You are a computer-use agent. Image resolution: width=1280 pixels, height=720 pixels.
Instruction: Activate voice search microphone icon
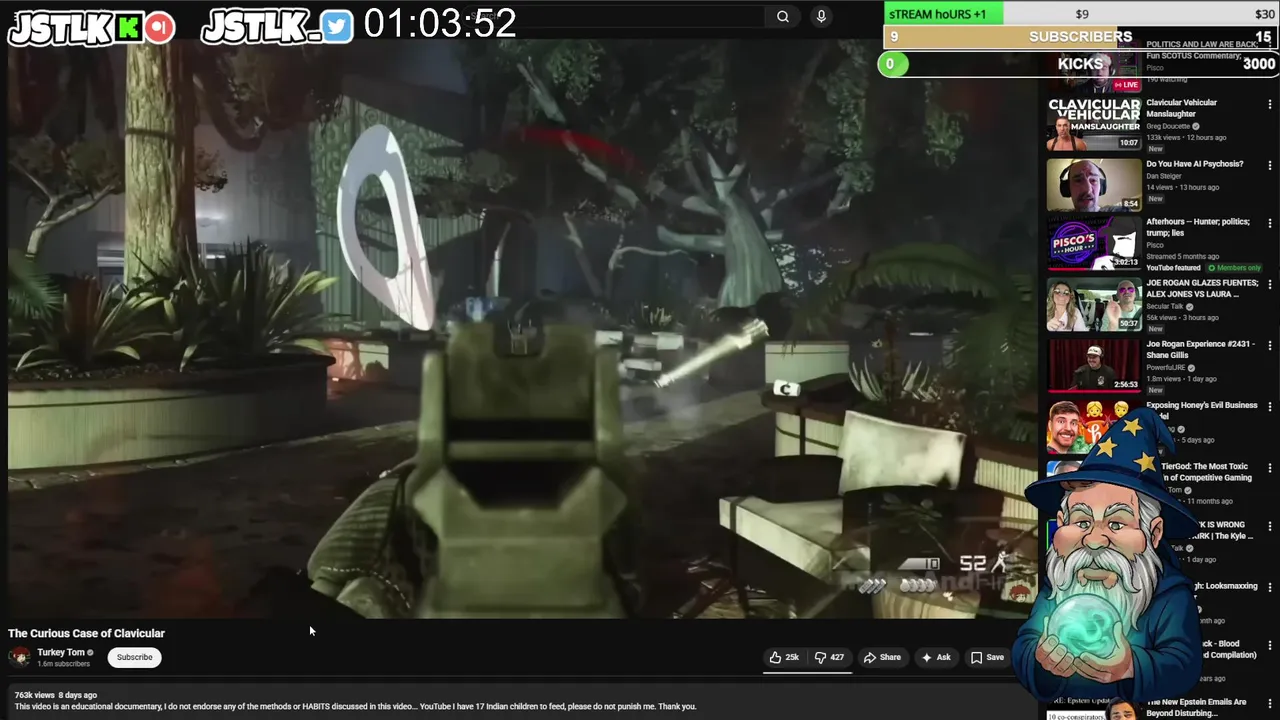point(821,16)
